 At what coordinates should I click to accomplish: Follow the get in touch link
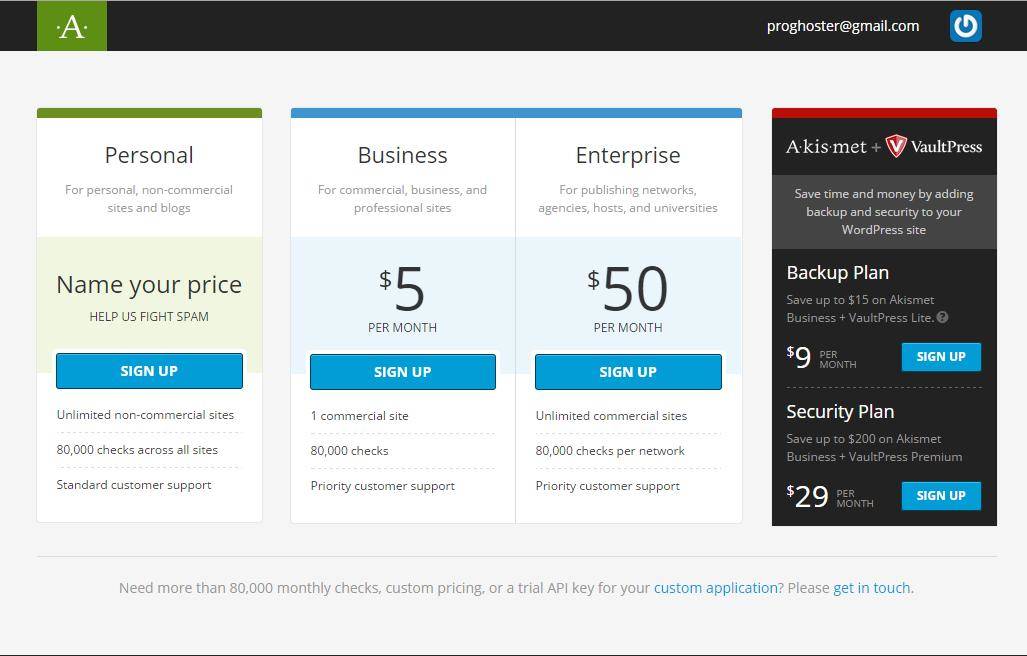coord(871,588)
